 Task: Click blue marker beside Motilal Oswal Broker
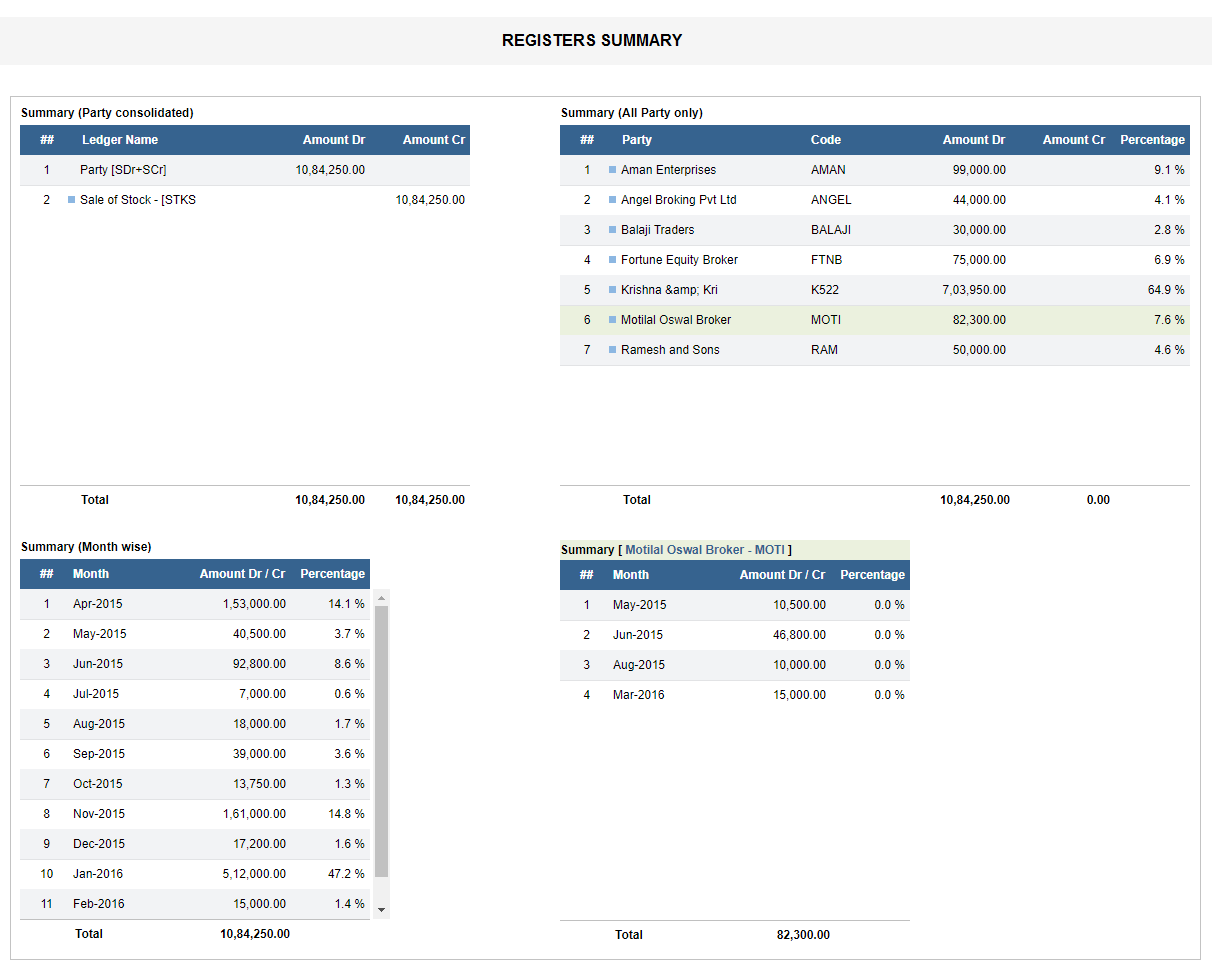[612, 320]
